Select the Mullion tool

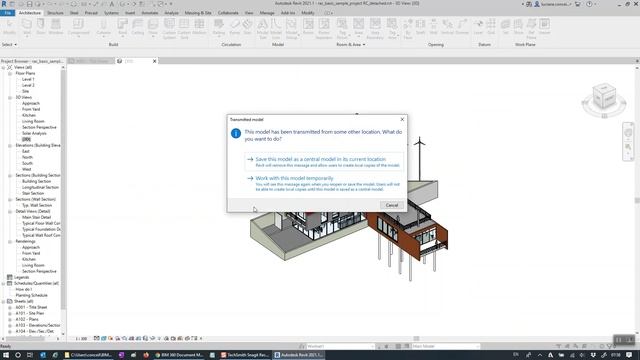[199, 27]
